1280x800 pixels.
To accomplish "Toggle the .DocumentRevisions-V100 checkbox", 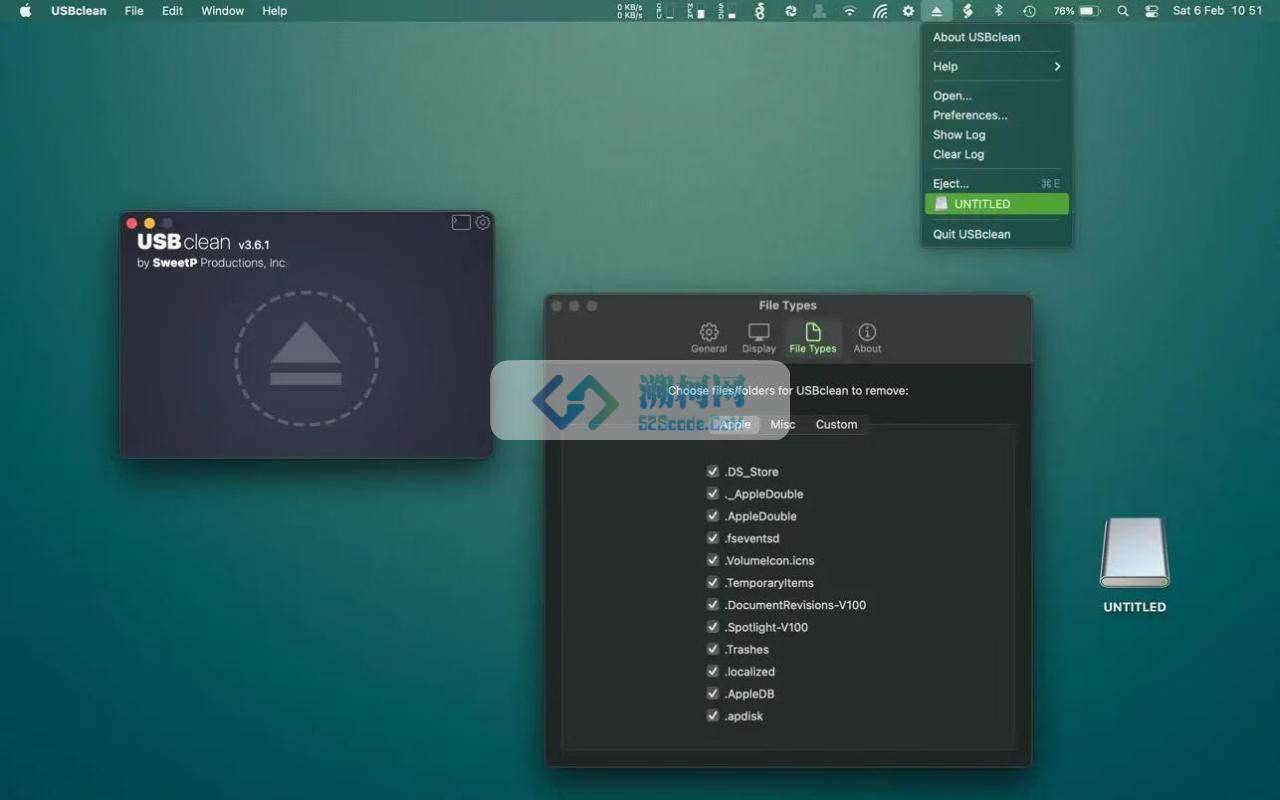I will pos(713,604).
